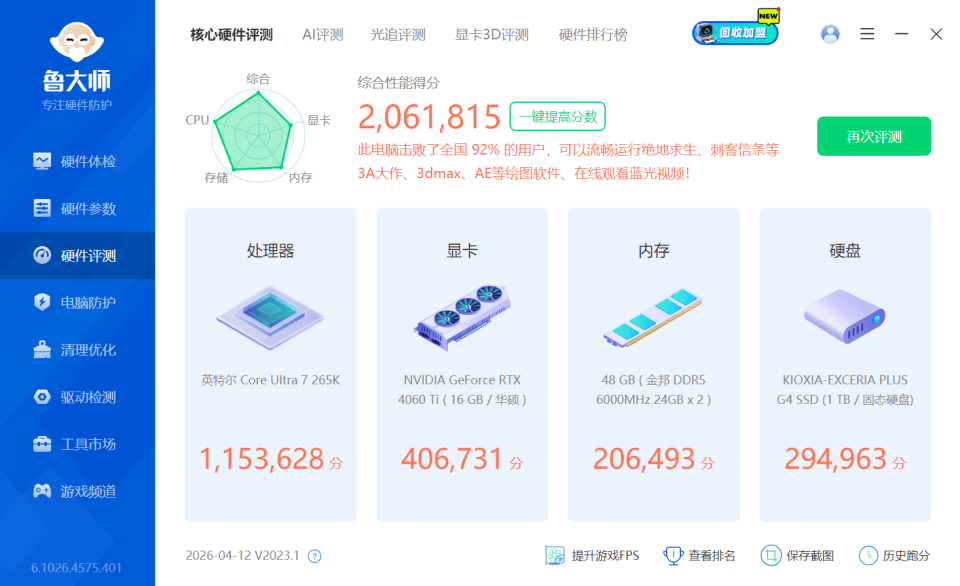Screen dimensions: 960x586
Task: Click the 查看排名 icon at the bottom
Action: (672, 554)
